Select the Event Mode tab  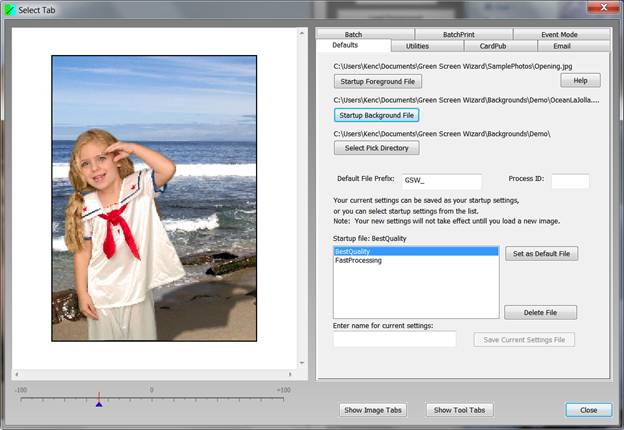click(x=560, y=34)
